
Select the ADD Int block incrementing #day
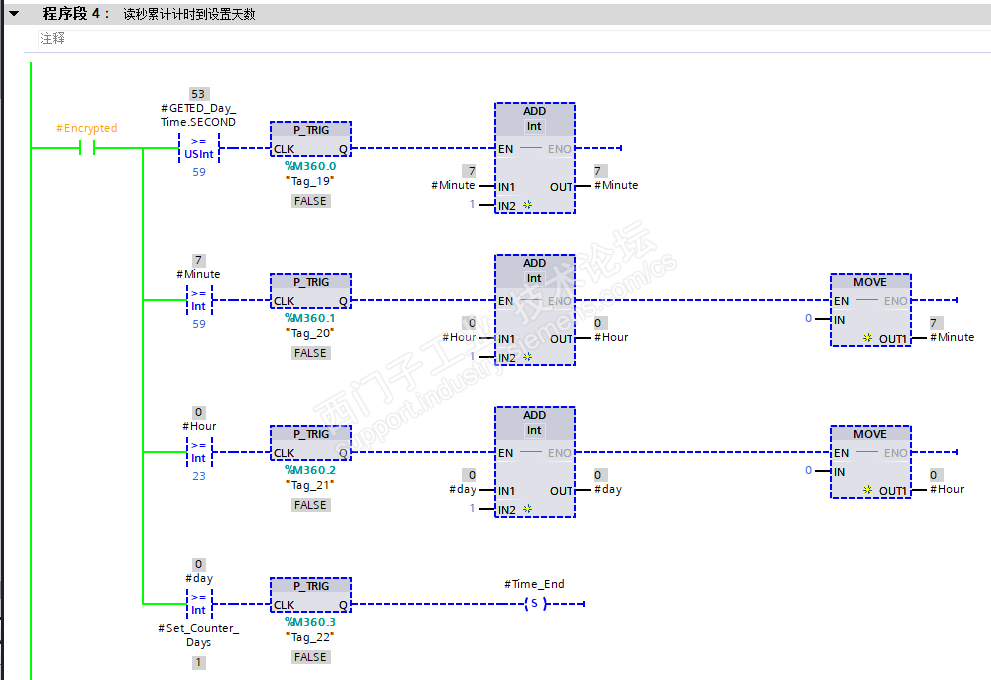[534, 459]
